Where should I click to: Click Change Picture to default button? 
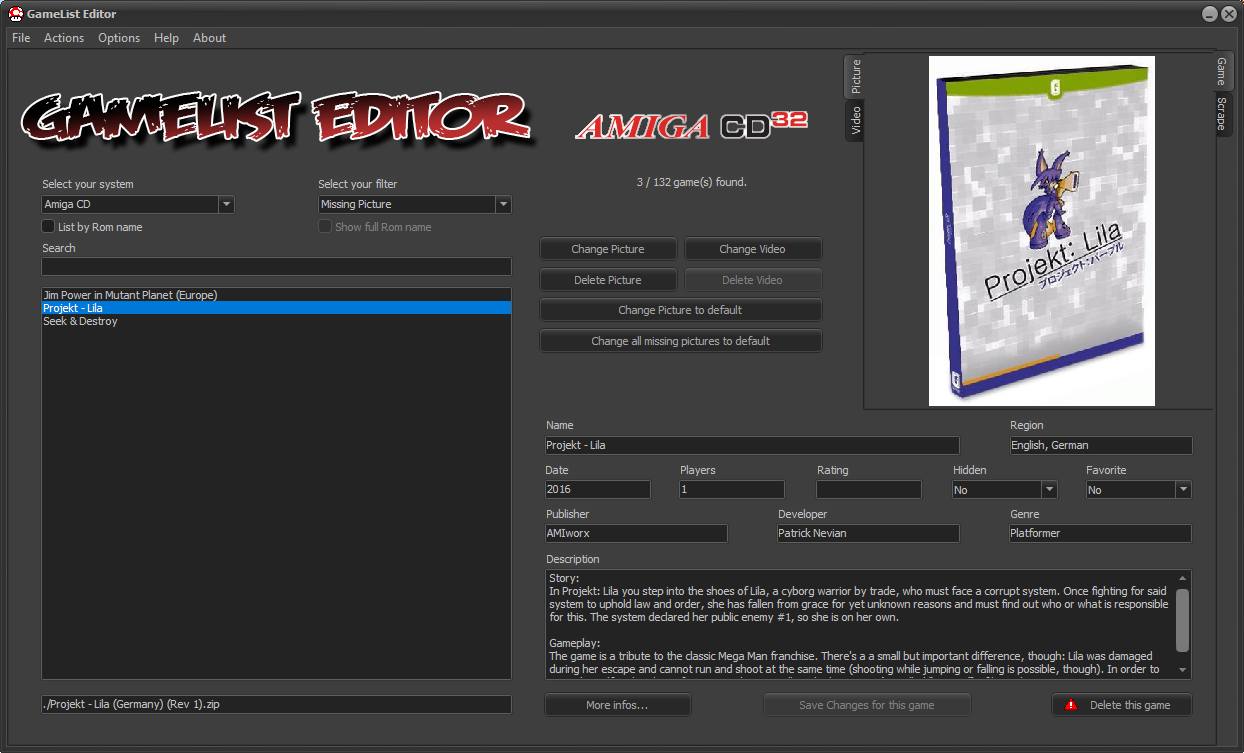(680, 310)
